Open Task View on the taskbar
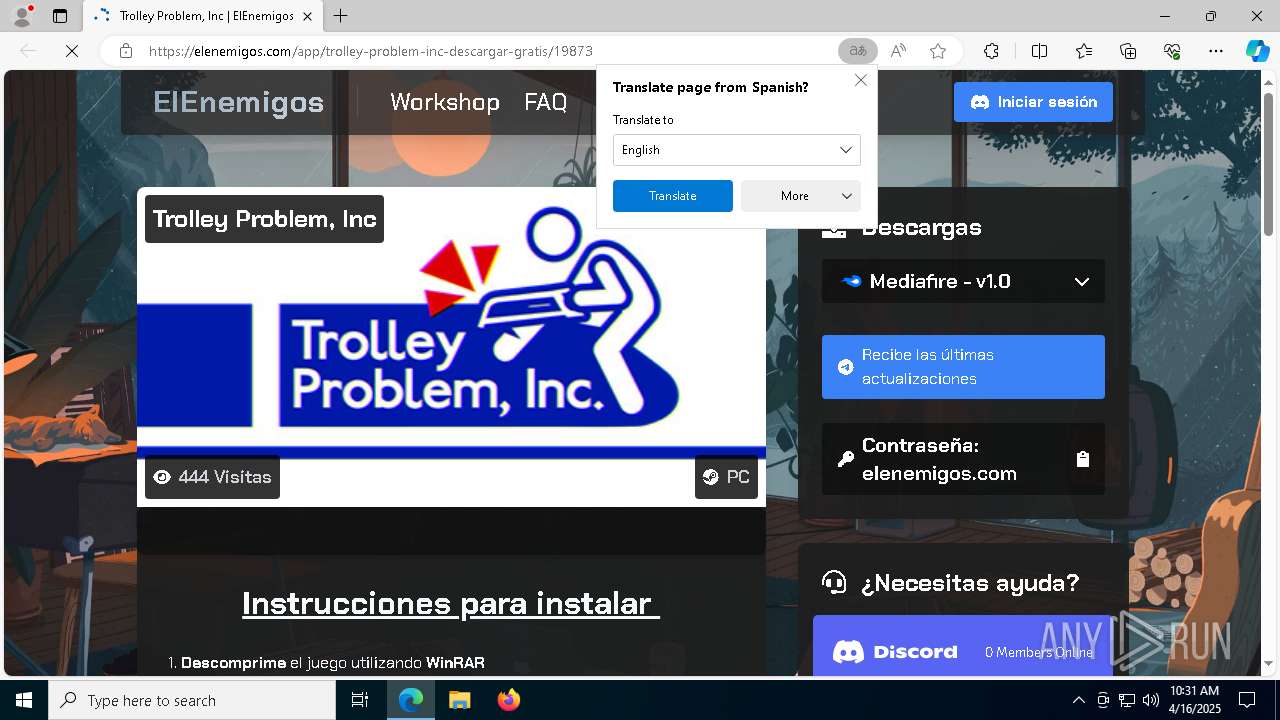This screenshot has width=1280, height=720. pos(360,700)
